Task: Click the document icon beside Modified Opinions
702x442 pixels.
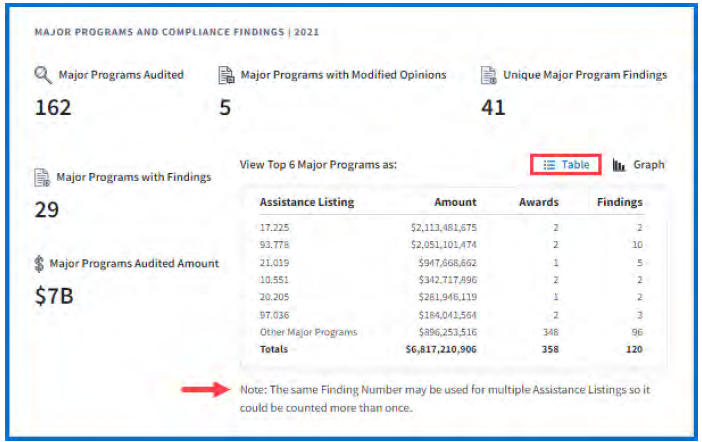Action: point(226,75)
